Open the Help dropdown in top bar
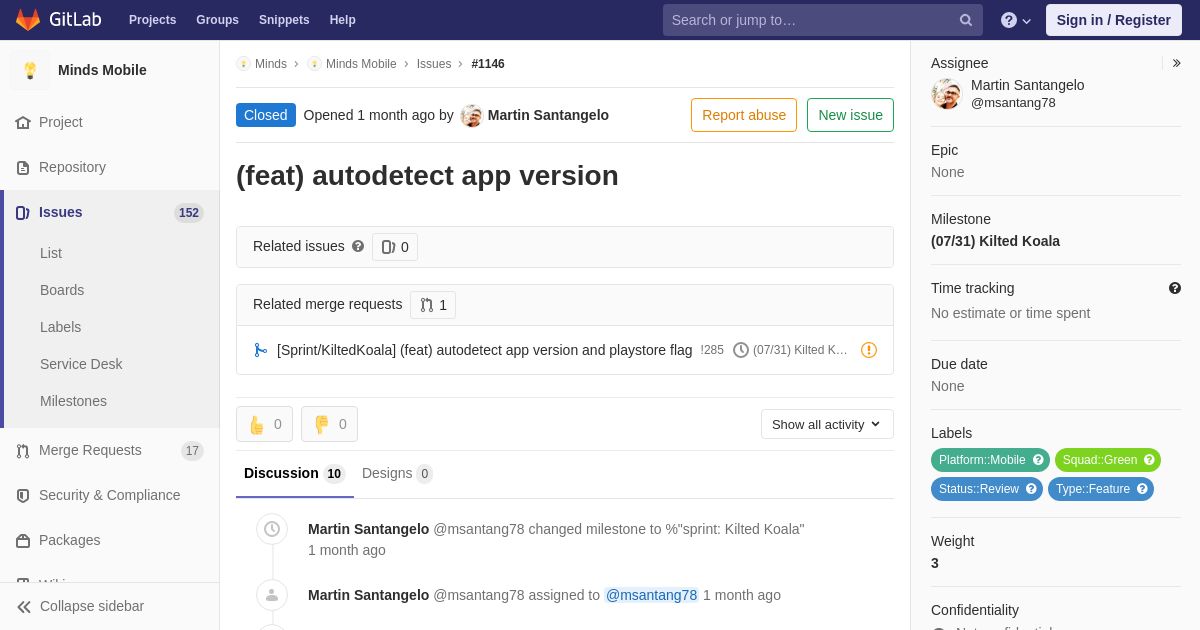Screen dimensions: 1200x630 1016,20
